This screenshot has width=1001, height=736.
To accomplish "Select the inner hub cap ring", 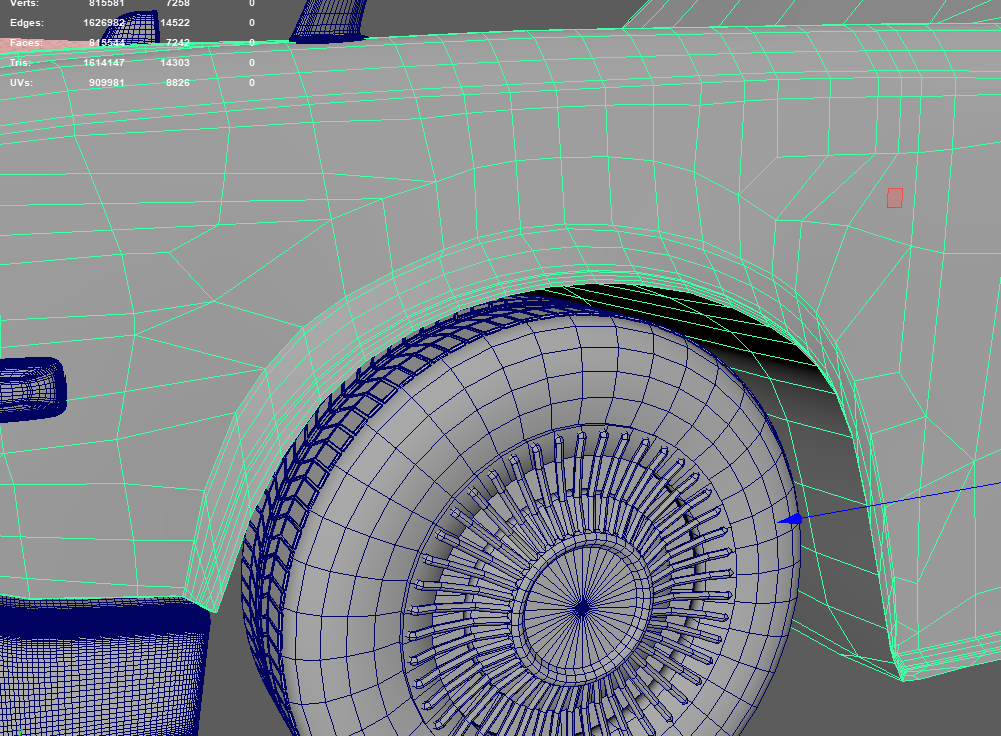I will 582,610.
